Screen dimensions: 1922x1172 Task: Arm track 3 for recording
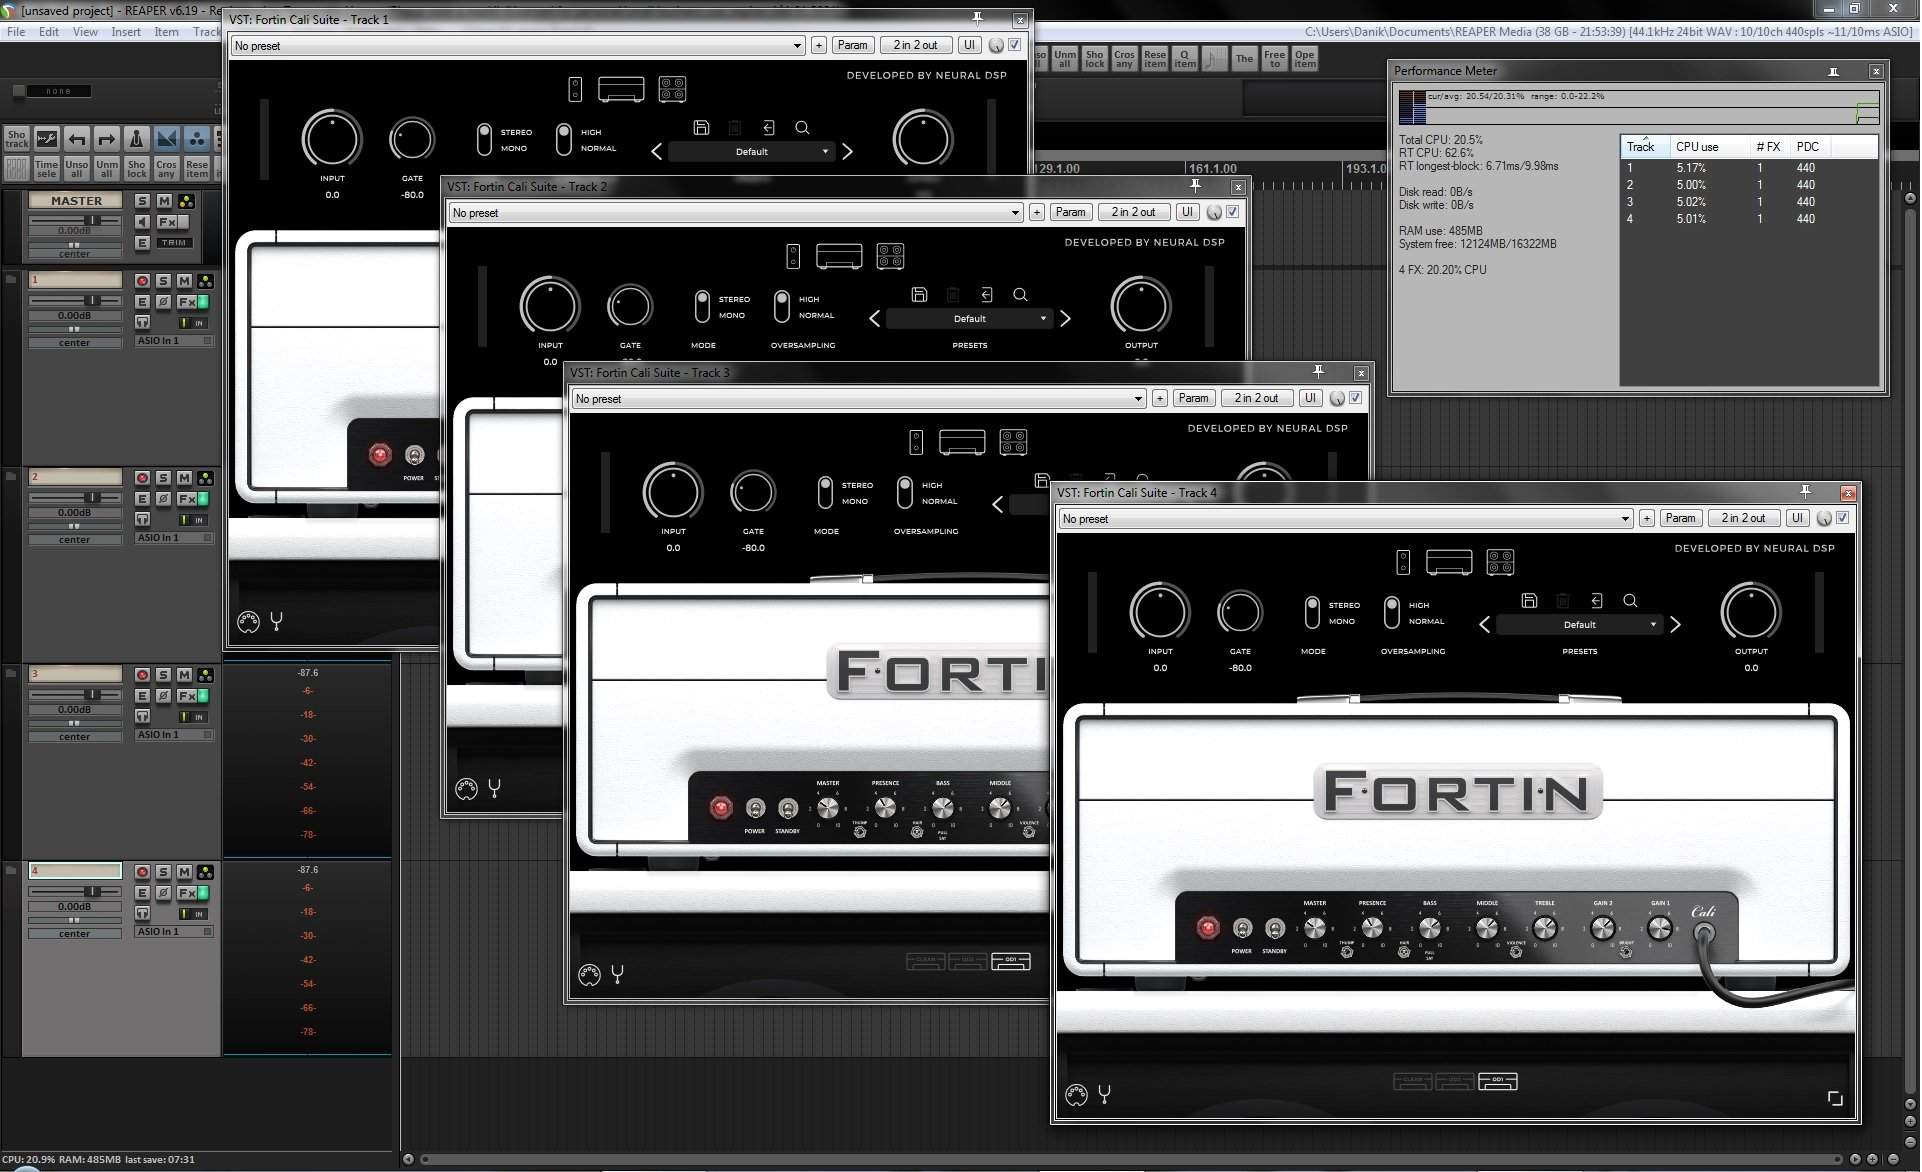coord(142,675)
